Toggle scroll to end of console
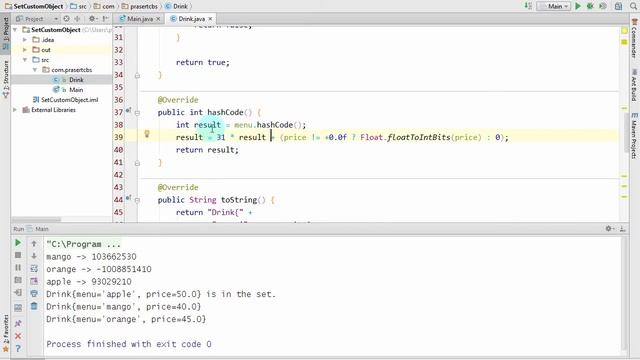Viewport: 640px width, 360px height. click(34, 281)
